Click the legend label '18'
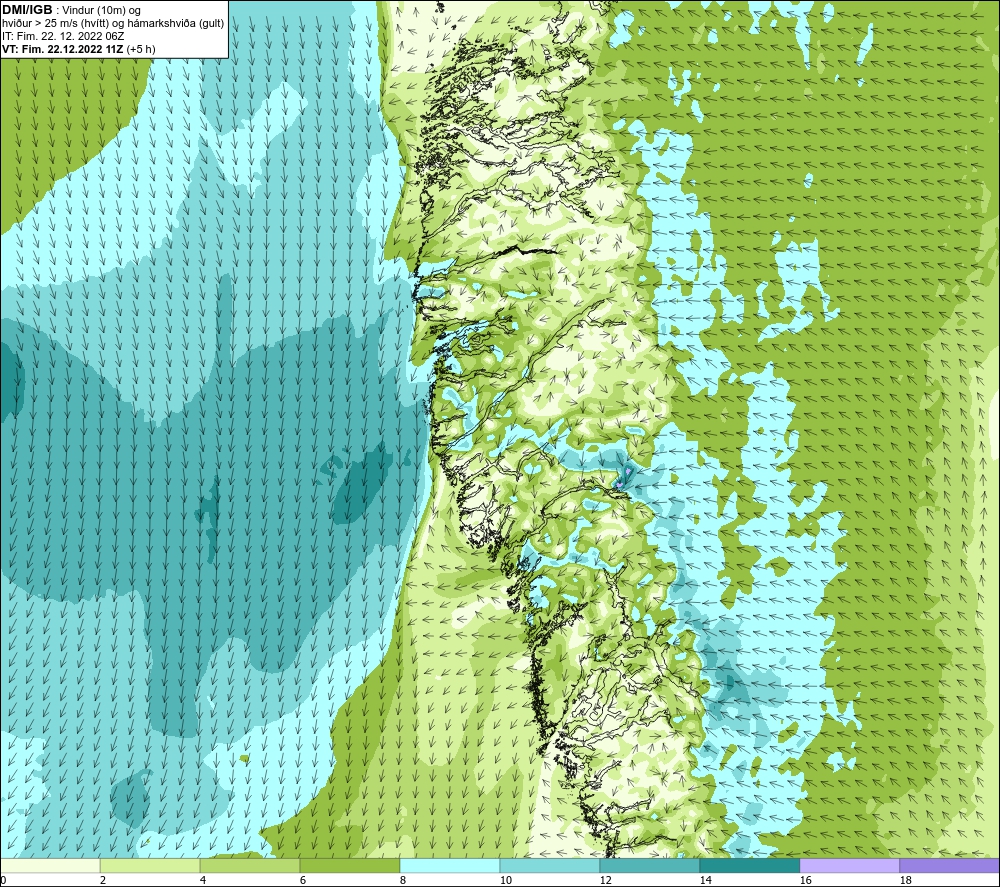1000x887 pixels. (905, 881)
